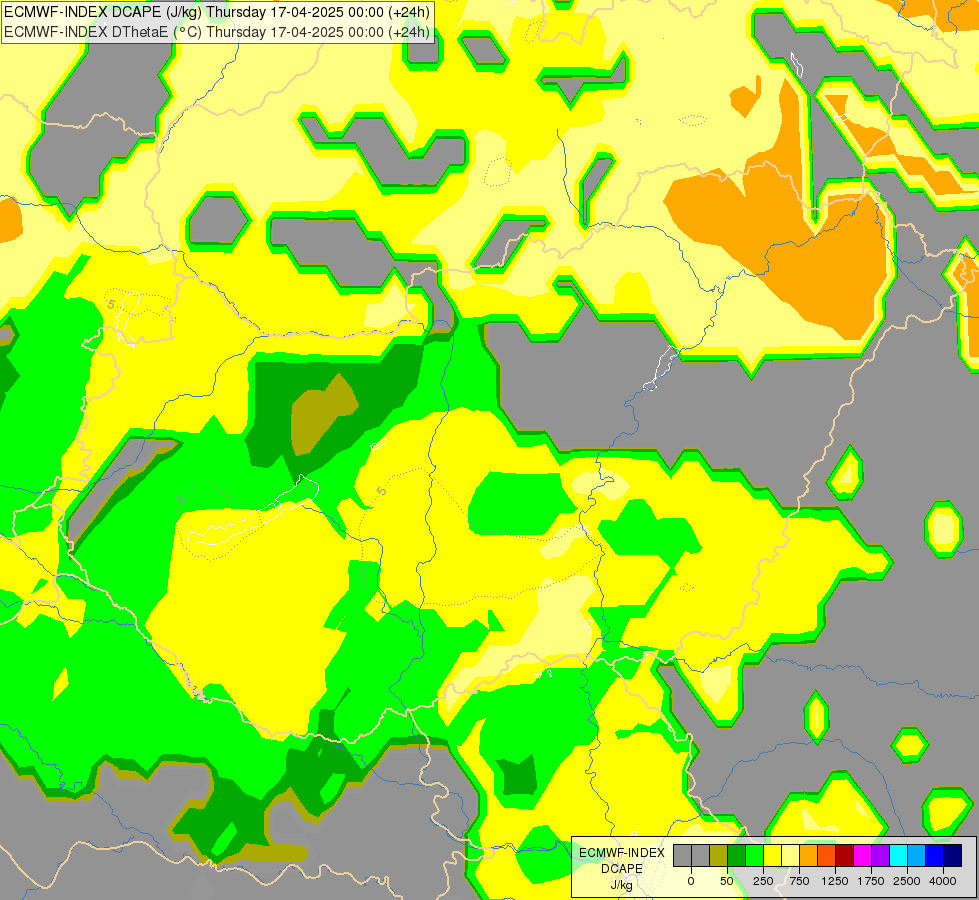979x900 pixels.
Task: Click the purple legend swatch
Action: coord(880,856)
